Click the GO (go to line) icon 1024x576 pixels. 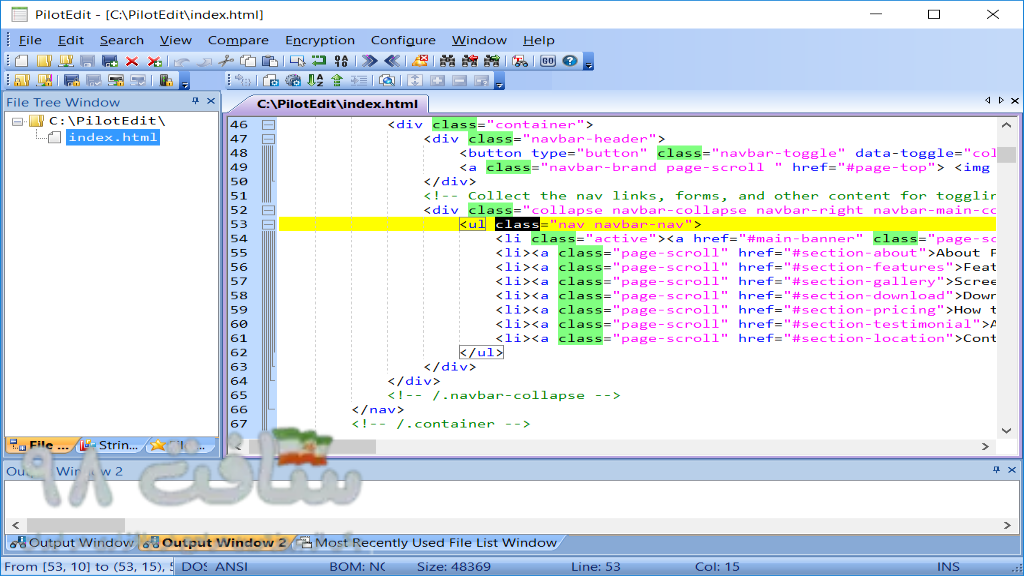pos(548,61)
